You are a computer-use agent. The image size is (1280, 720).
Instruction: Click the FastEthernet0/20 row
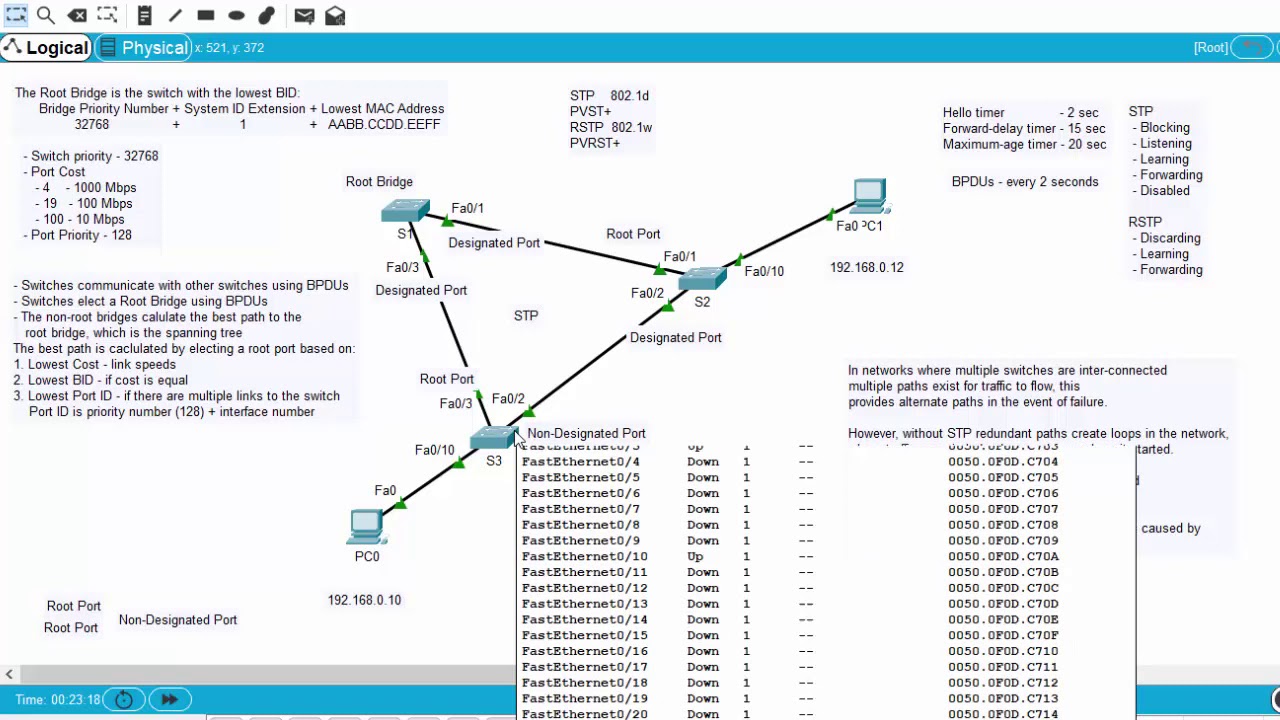(827, 714)
